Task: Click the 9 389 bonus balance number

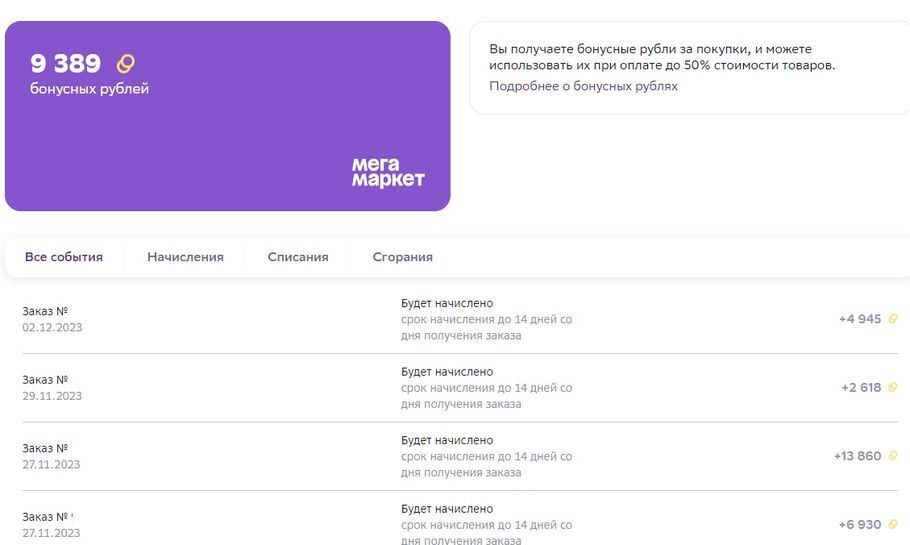Action: point(66,64)
